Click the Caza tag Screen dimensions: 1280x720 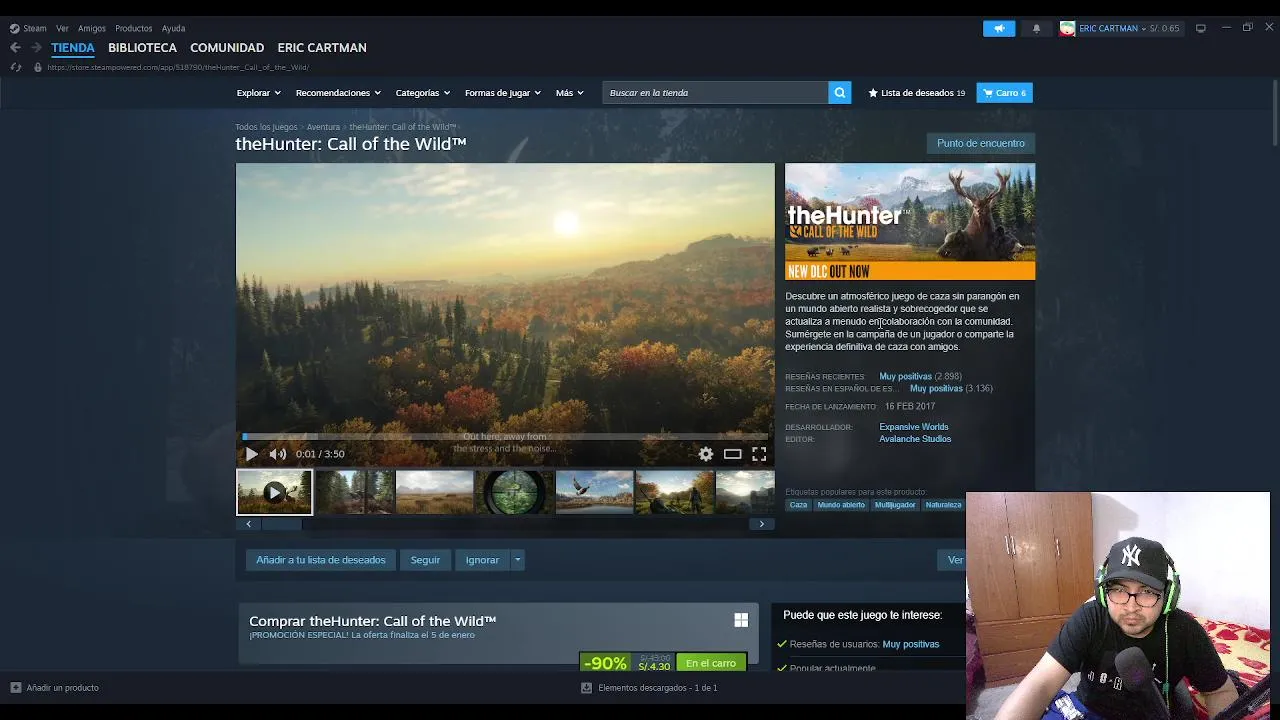click(798, 505)
